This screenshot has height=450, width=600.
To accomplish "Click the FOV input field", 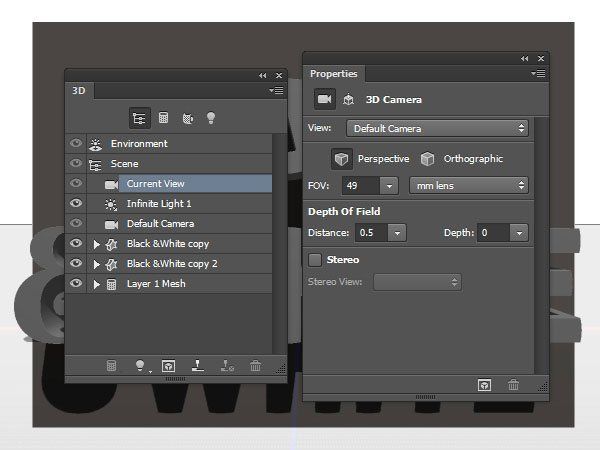I will click(x=361, y=186).
